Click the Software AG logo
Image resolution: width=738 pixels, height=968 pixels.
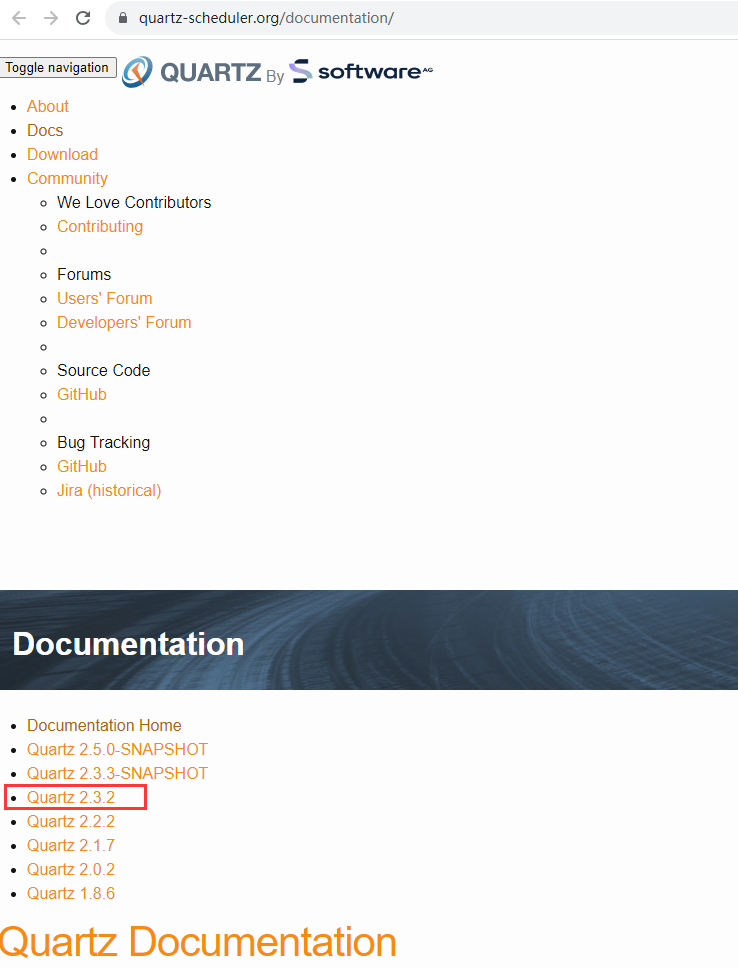point(361,71)
